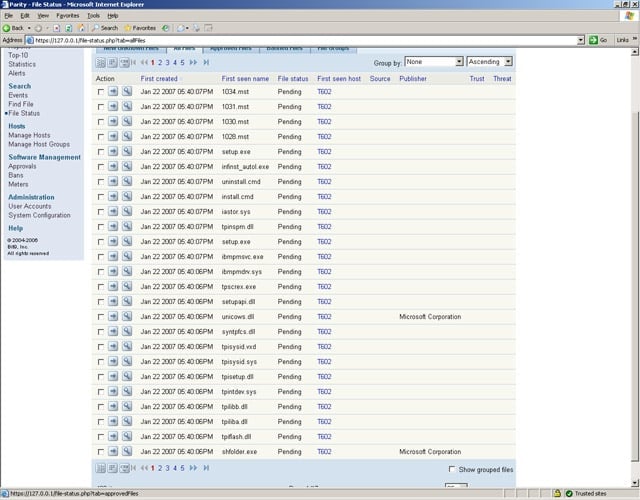Open the IE History icon

pyautogui.click(x=165, y=28)
